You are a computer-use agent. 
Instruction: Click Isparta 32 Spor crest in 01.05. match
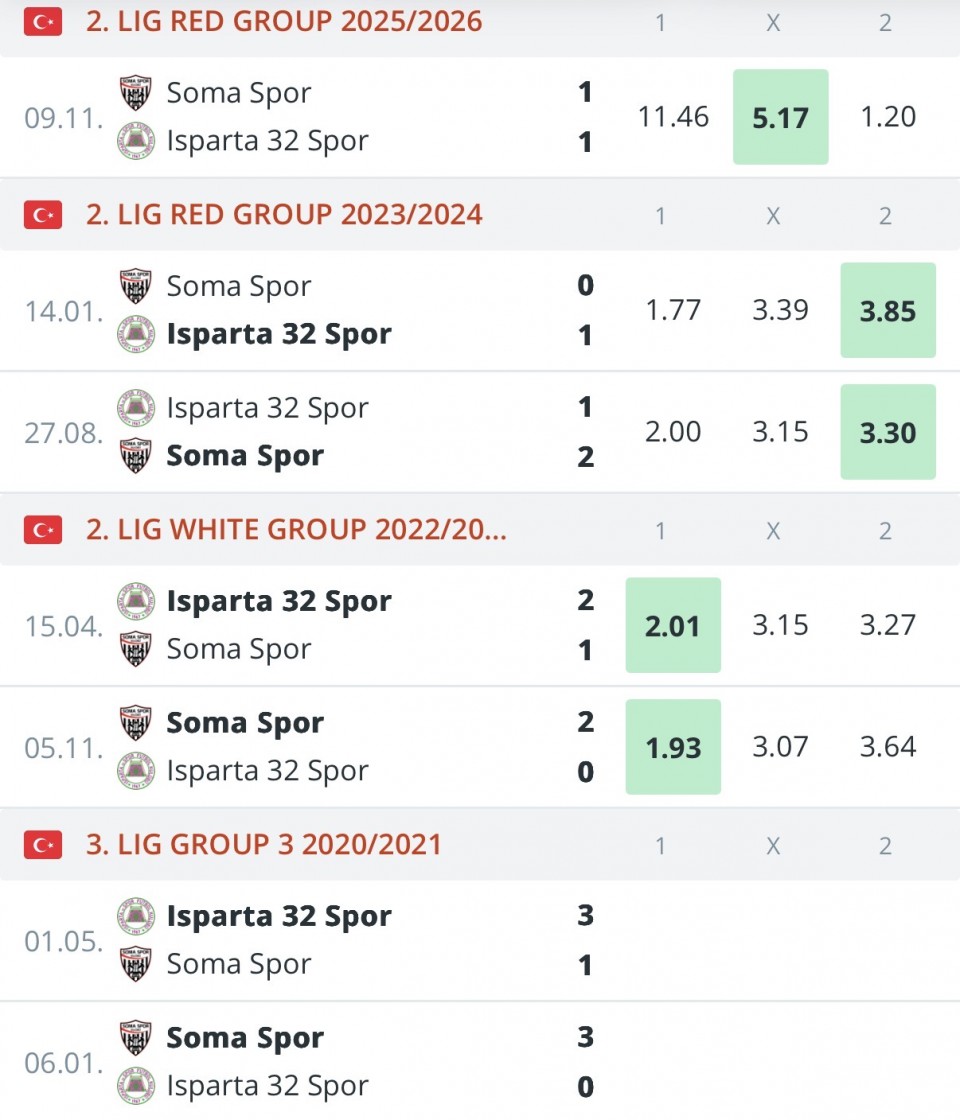pos(135,916)
